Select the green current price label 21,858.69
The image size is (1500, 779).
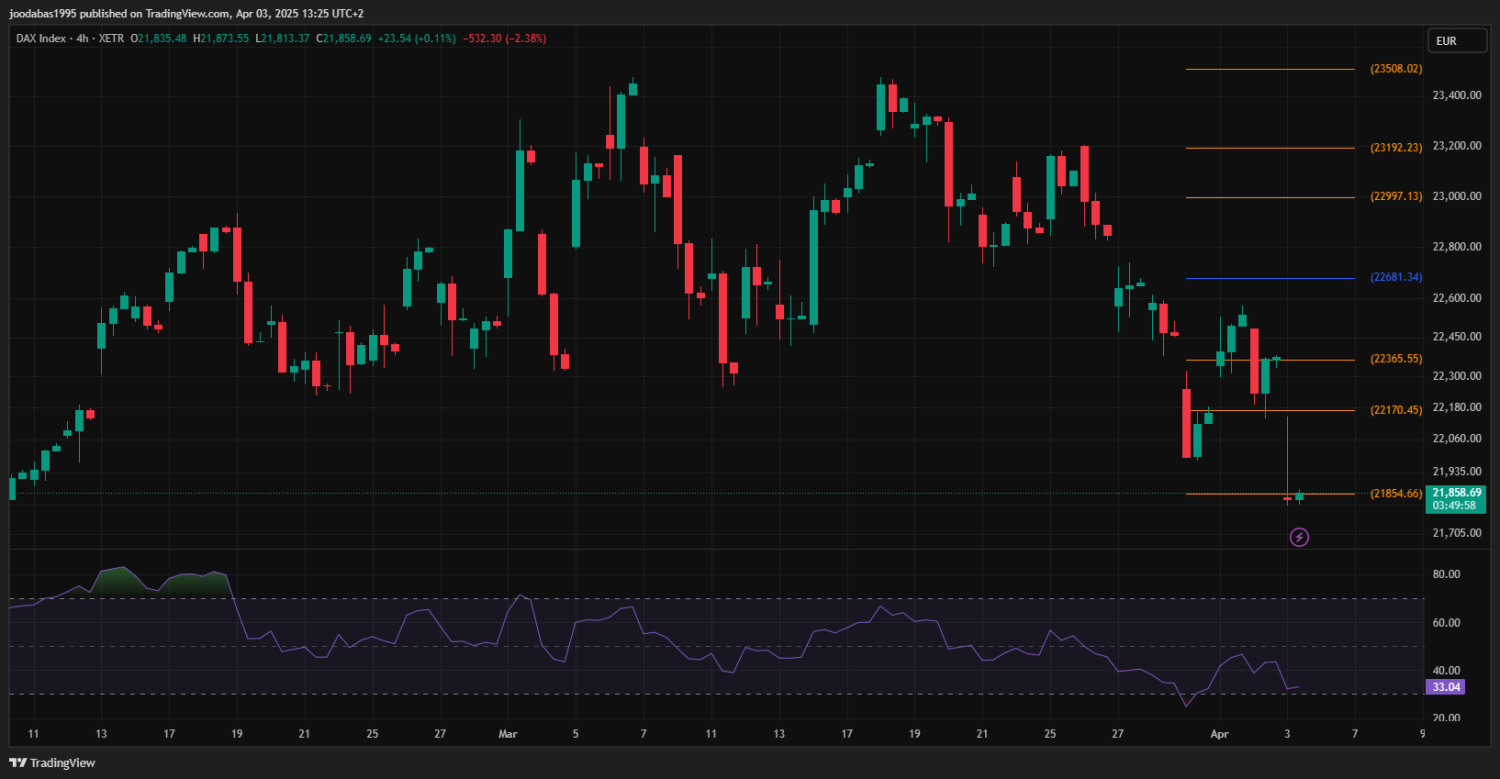1456,493
